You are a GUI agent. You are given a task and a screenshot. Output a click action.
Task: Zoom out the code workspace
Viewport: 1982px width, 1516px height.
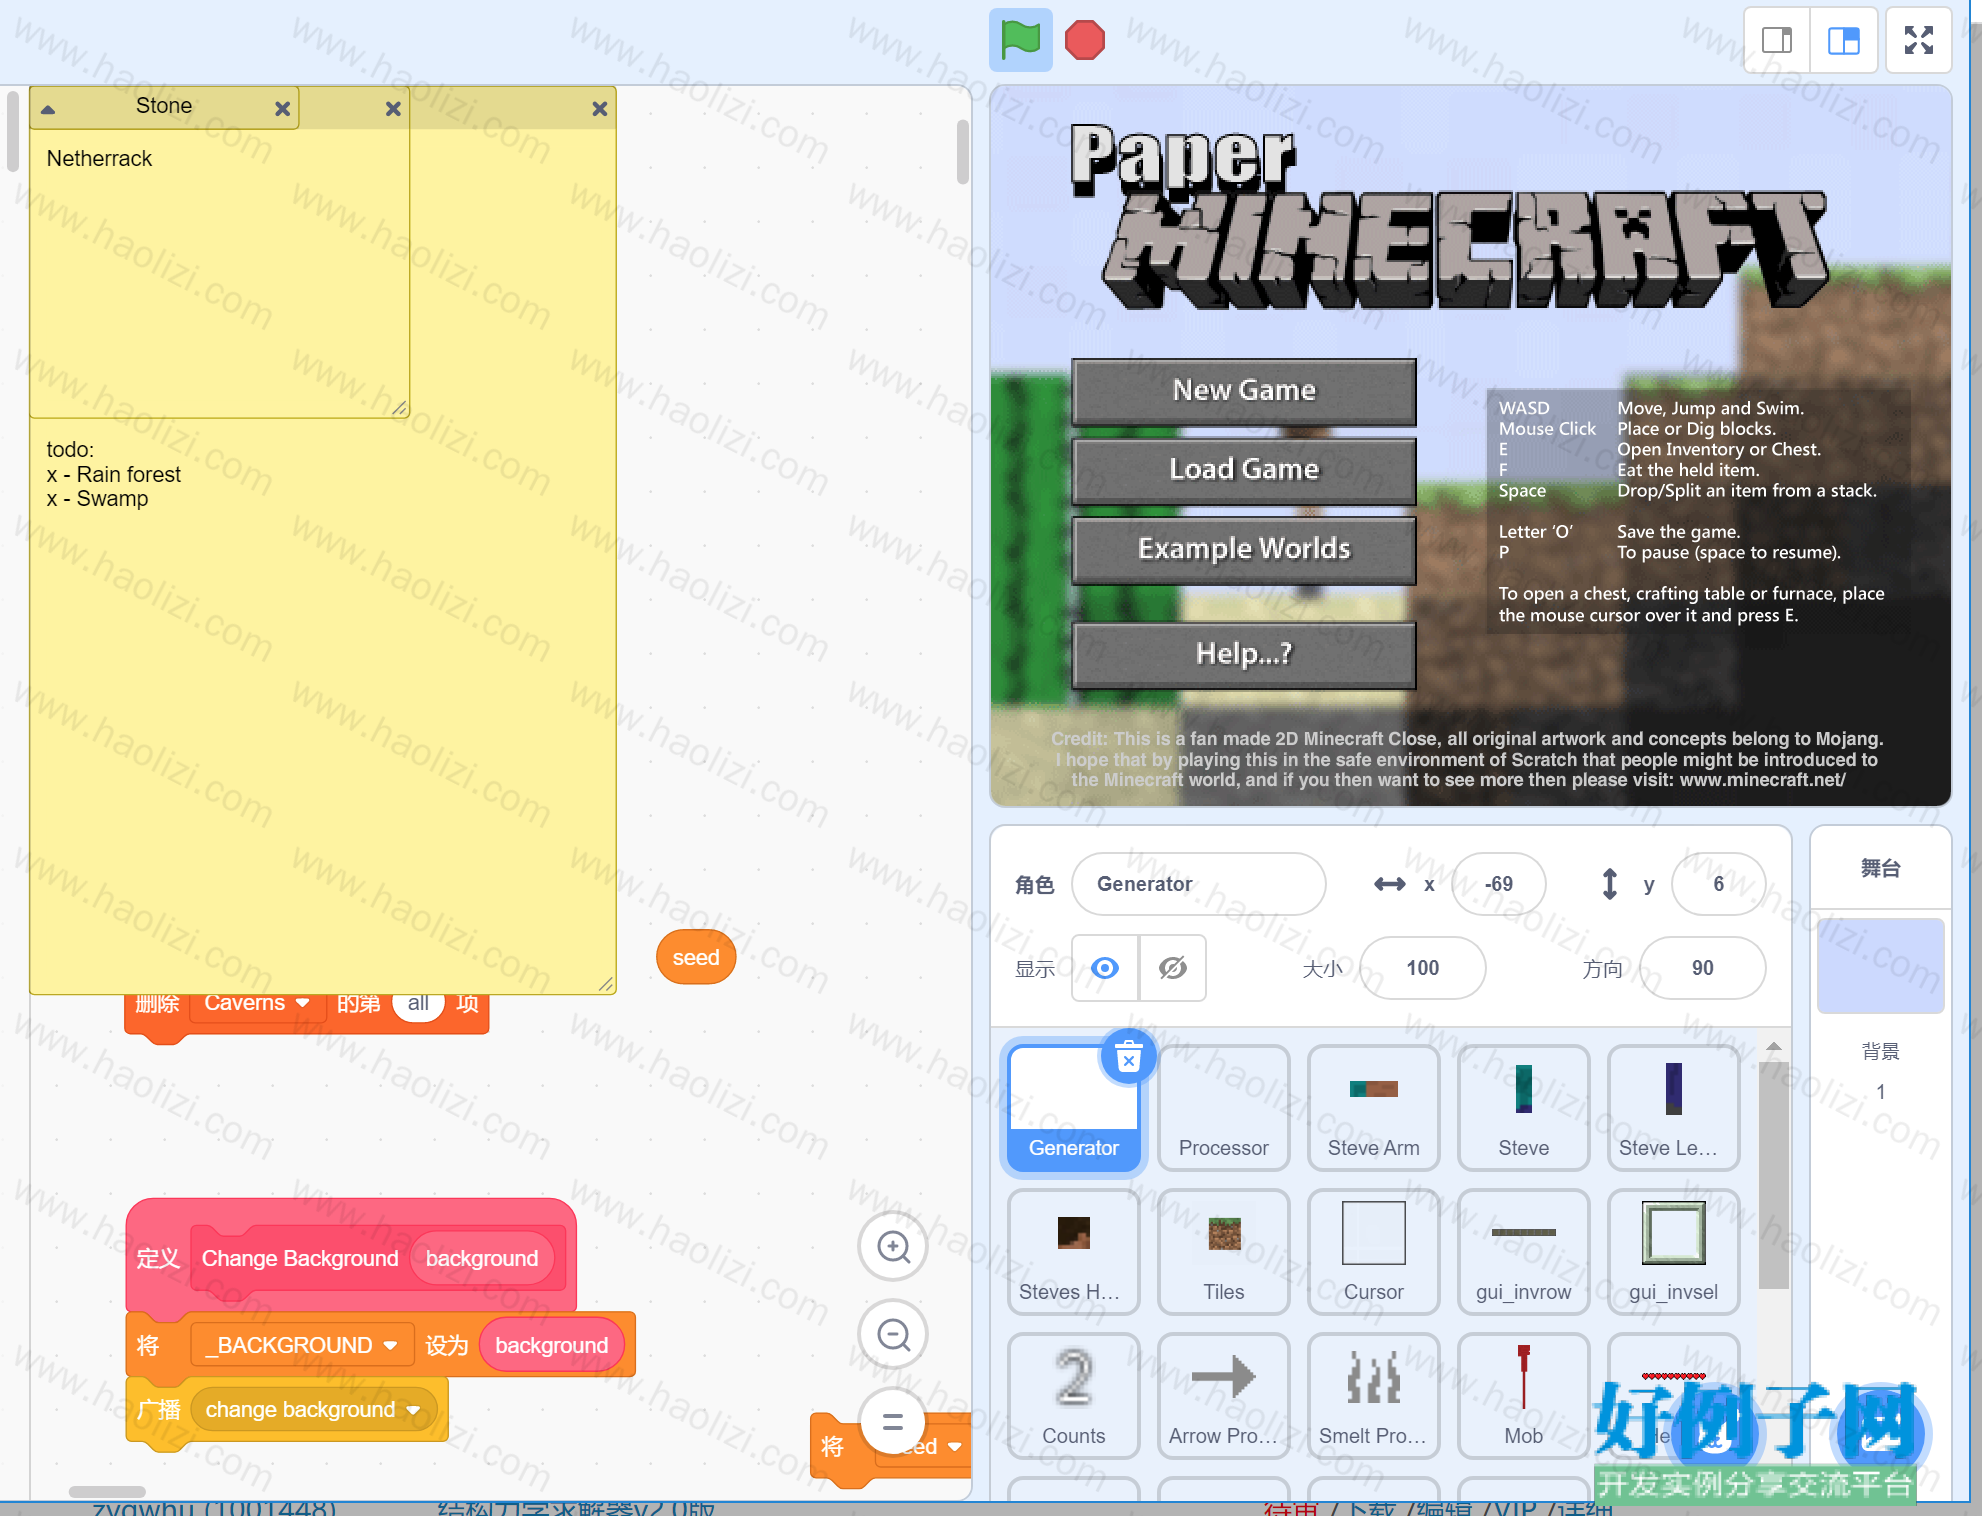(893, 1334)
